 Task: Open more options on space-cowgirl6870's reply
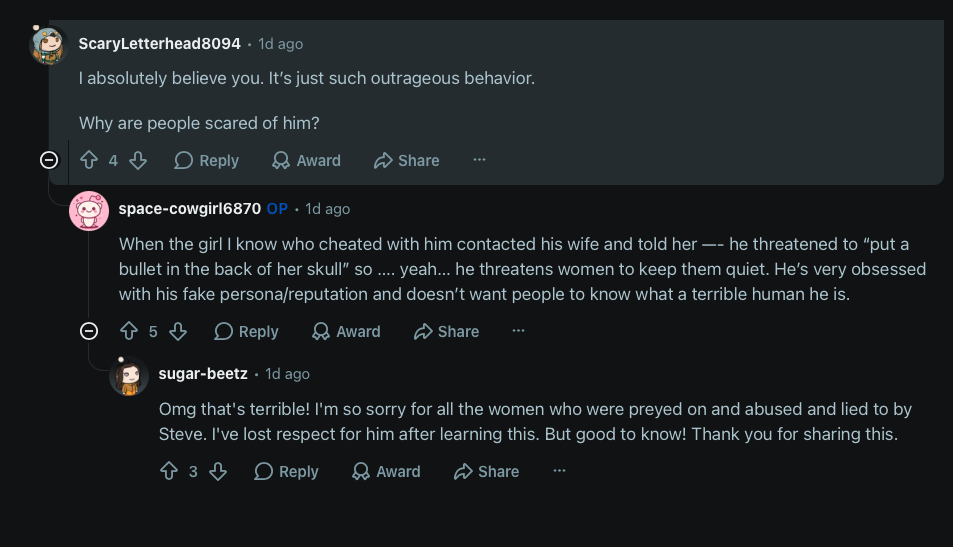click(x=518, y=331)
